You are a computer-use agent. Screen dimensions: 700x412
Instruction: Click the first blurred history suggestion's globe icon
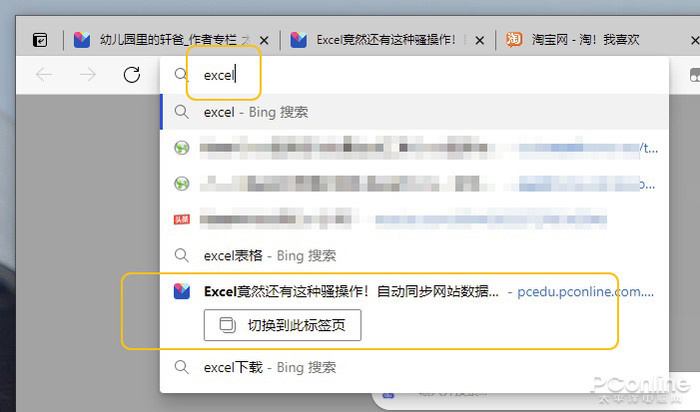point(182,147)
